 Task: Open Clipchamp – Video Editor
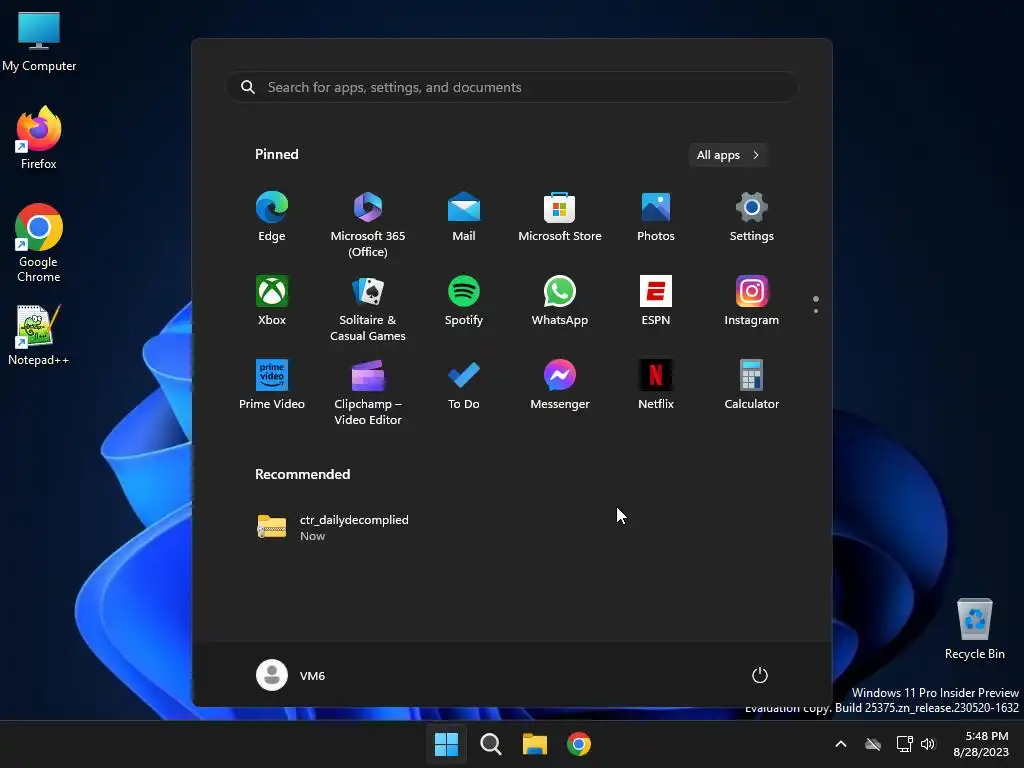click(x=368, y=392)
